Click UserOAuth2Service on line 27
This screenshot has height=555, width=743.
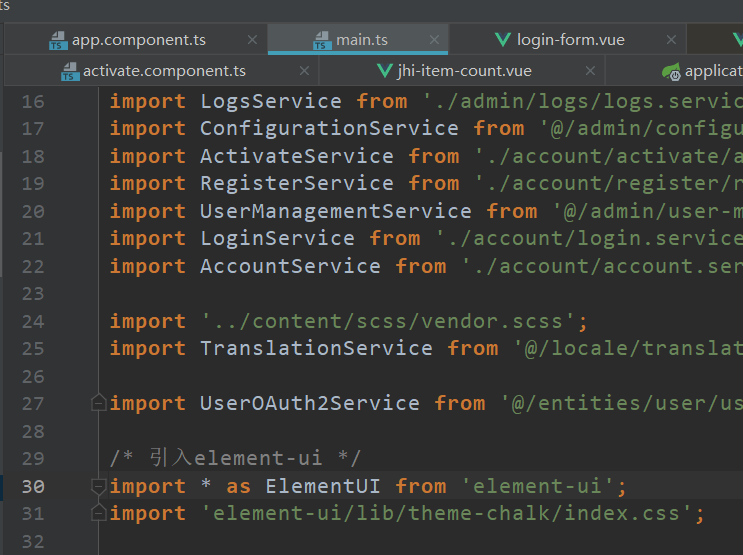pyautogui.click(x=309, y=403)
